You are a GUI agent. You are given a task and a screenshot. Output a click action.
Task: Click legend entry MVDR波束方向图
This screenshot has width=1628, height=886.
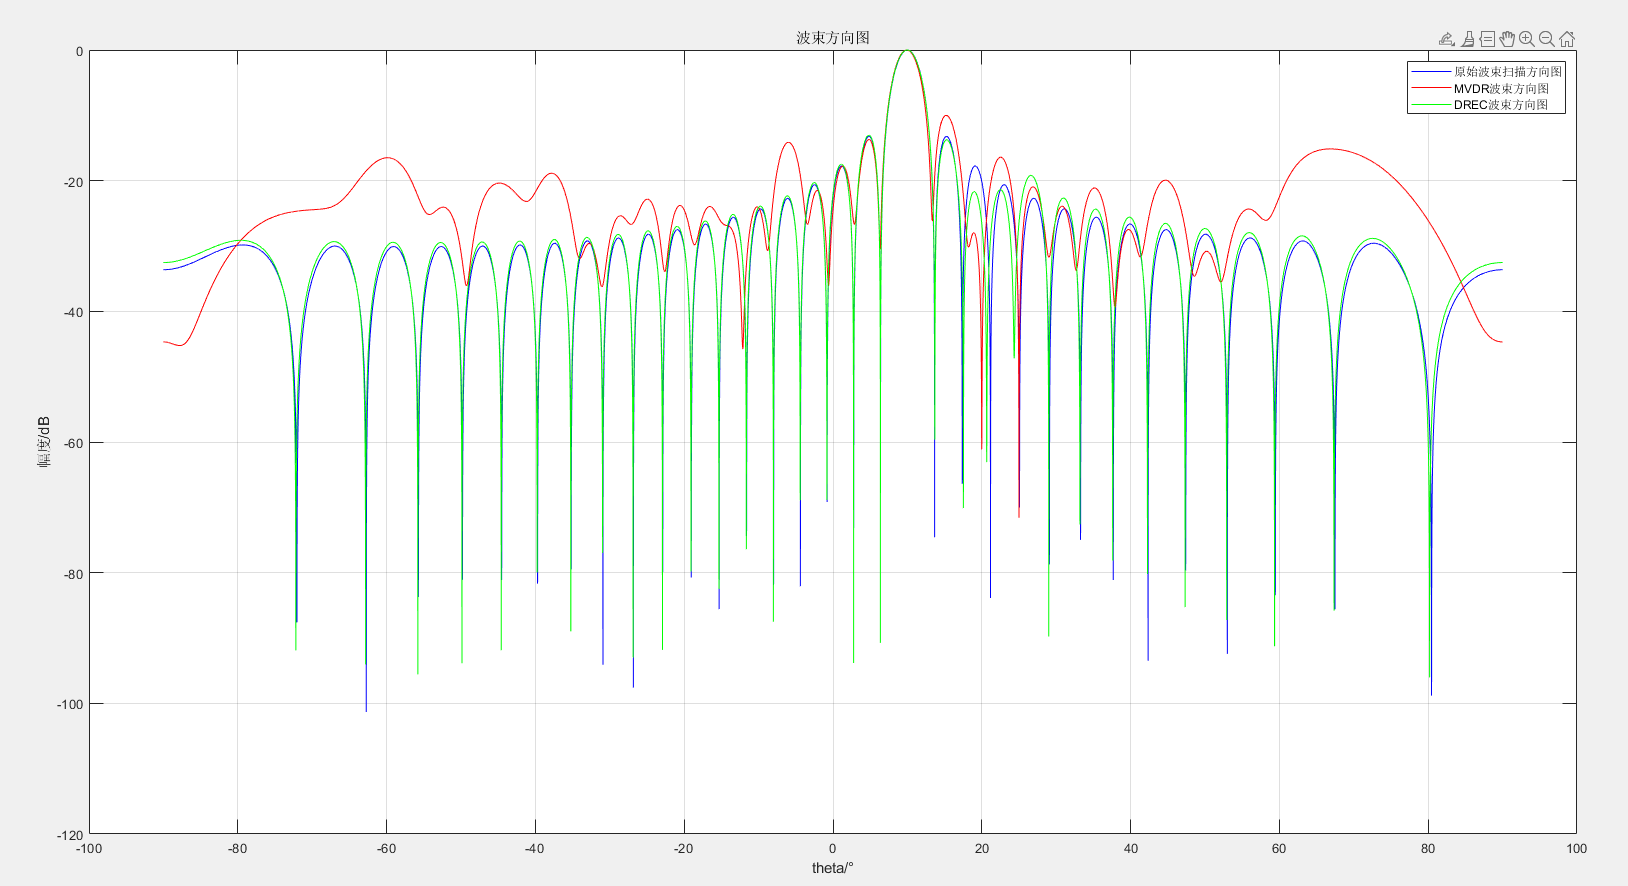pyautogui.click(x=1501, y=88)
